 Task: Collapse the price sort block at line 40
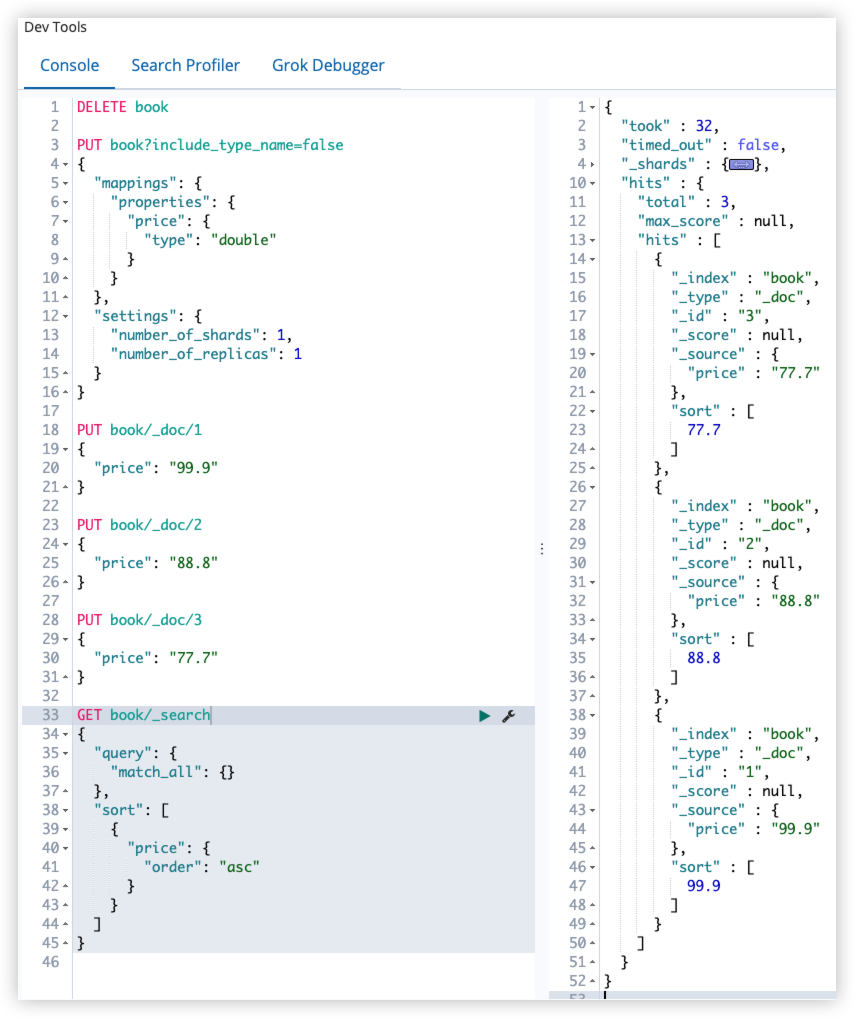[x=66, y=849]
